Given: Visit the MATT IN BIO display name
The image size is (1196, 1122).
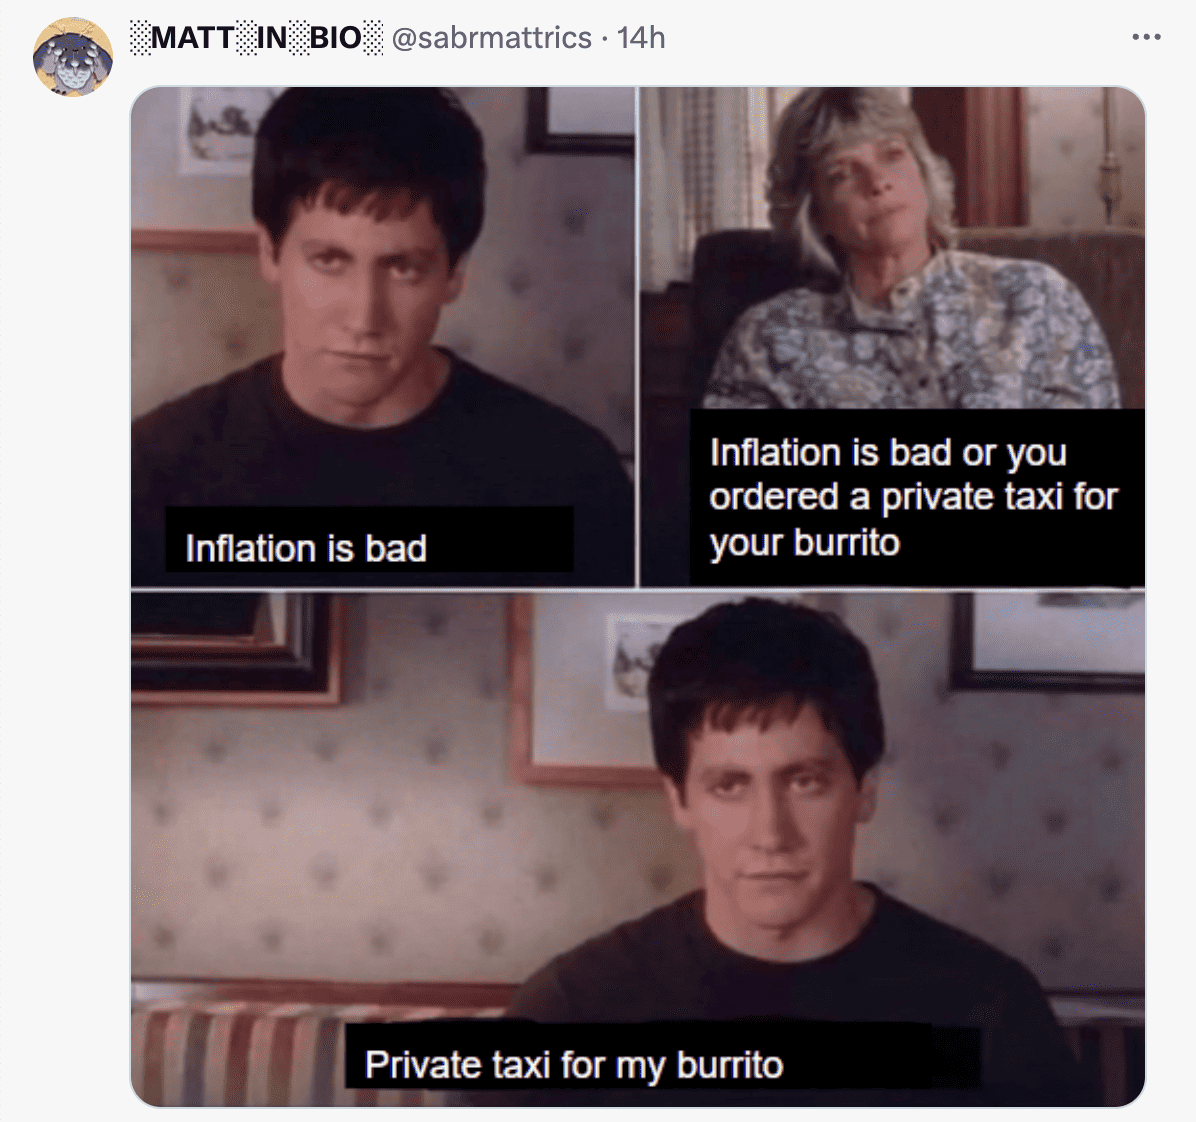Looking at the screenshot, I should (x=256, y=37).
